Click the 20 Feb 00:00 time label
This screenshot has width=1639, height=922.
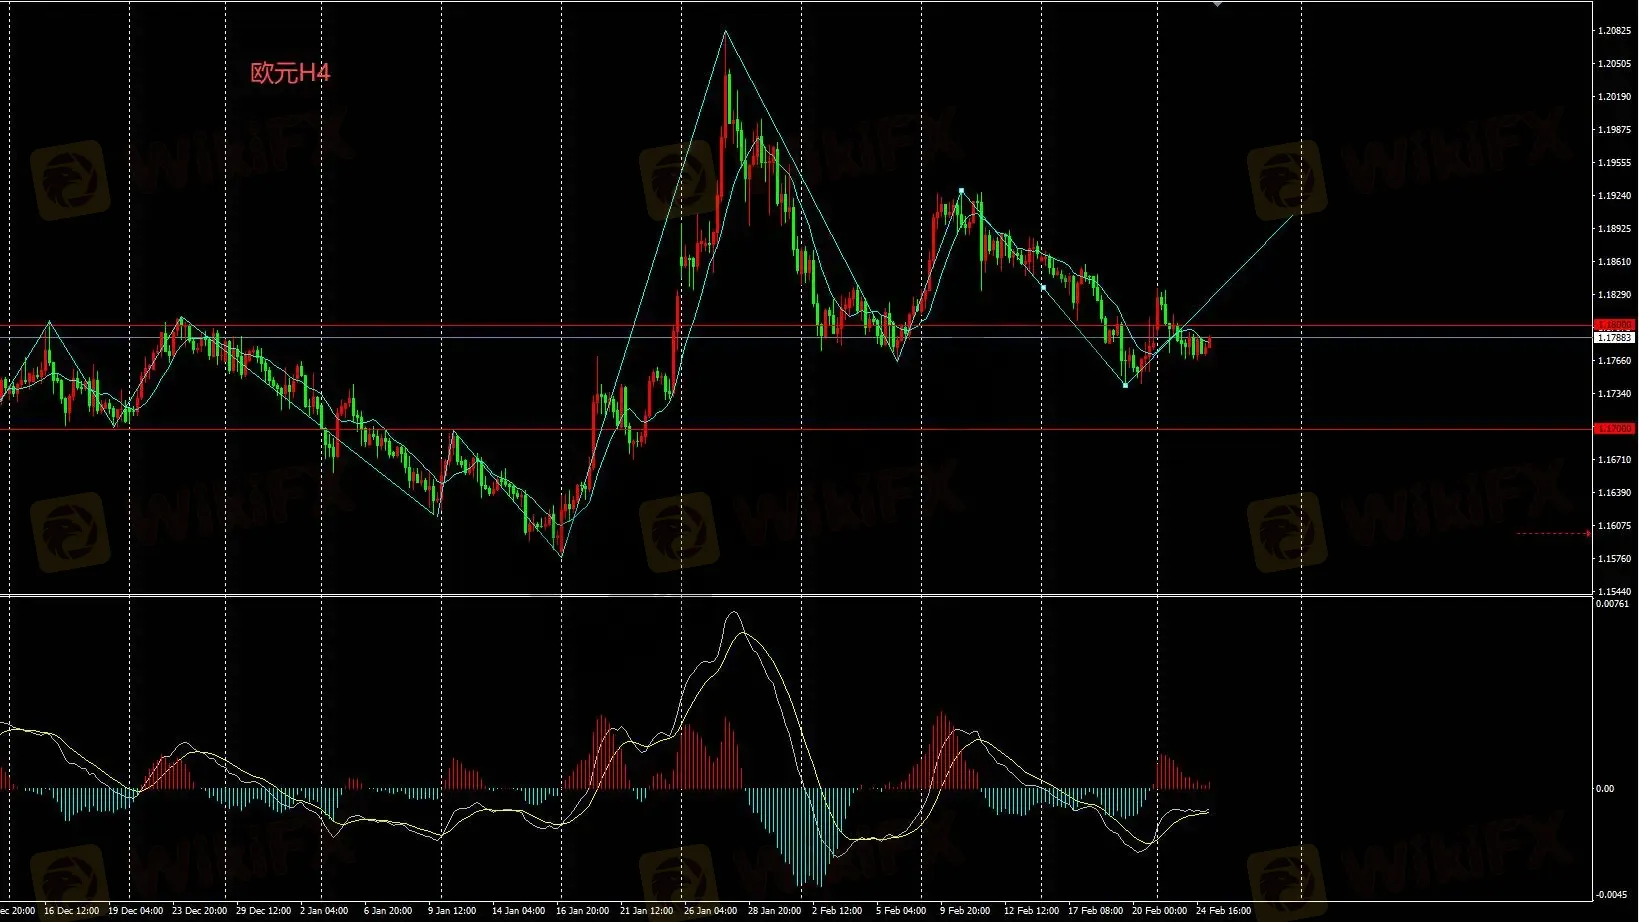point(1159,911)
